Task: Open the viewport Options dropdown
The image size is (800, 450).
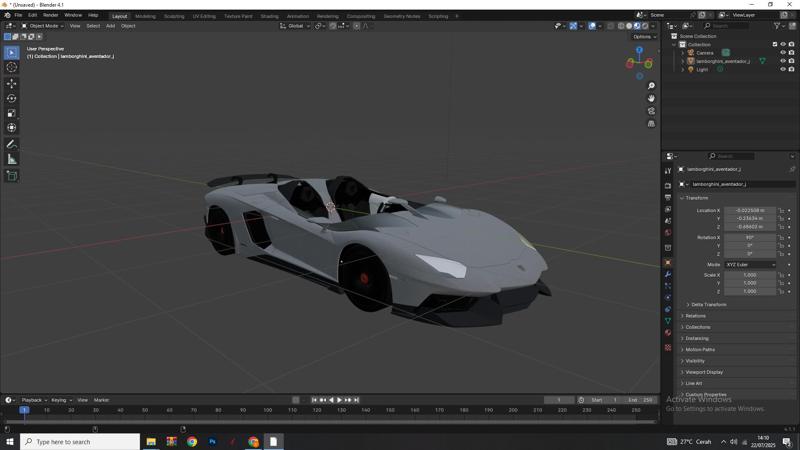Action: 644,37
